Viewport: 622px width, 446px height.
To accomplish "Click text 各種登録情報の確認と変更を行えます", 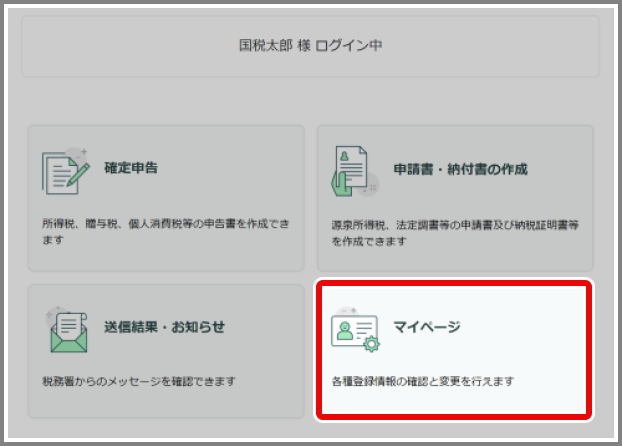I will point(423,381).
